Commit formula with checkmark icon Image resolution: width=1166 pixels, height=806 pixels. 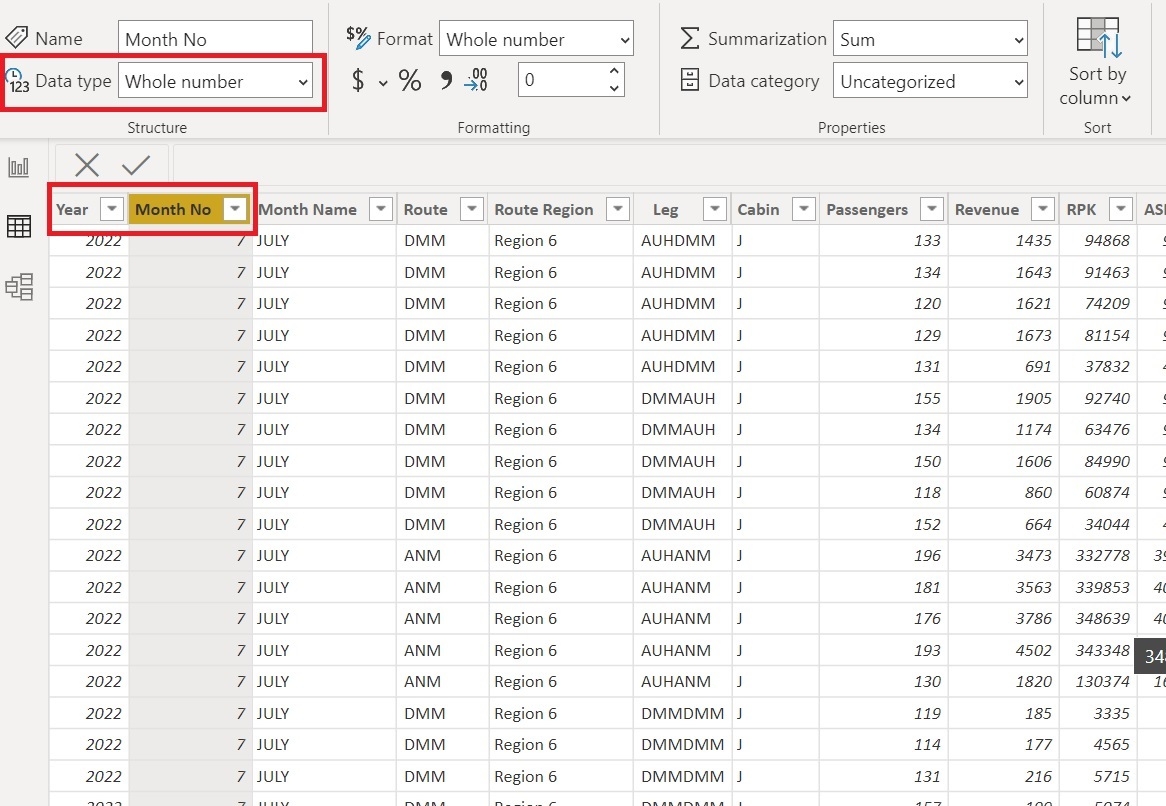136,165
